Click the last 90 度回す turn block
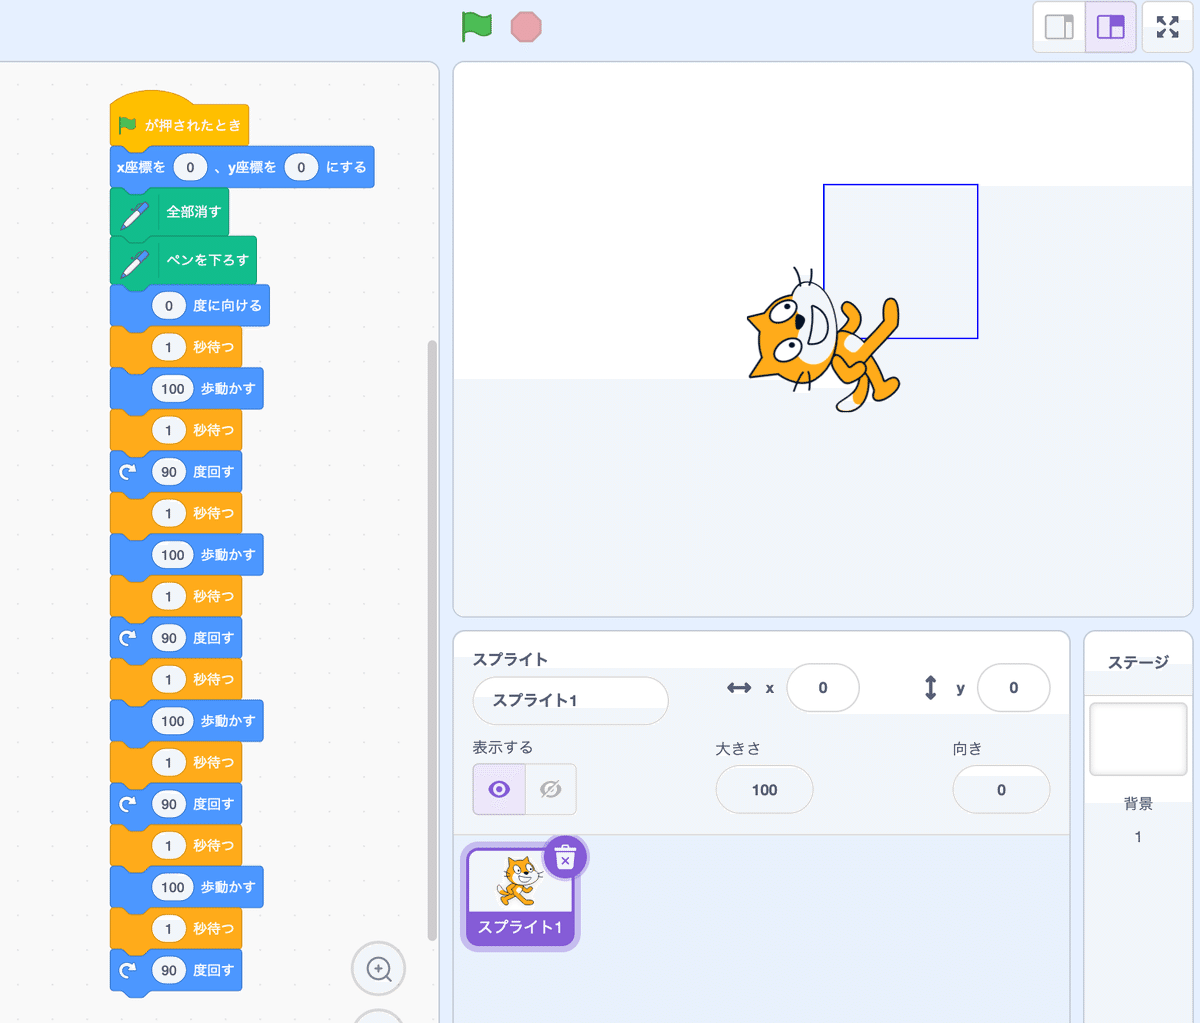The width and height of the screenshot is (1200, 1023). tap(176, 970)
